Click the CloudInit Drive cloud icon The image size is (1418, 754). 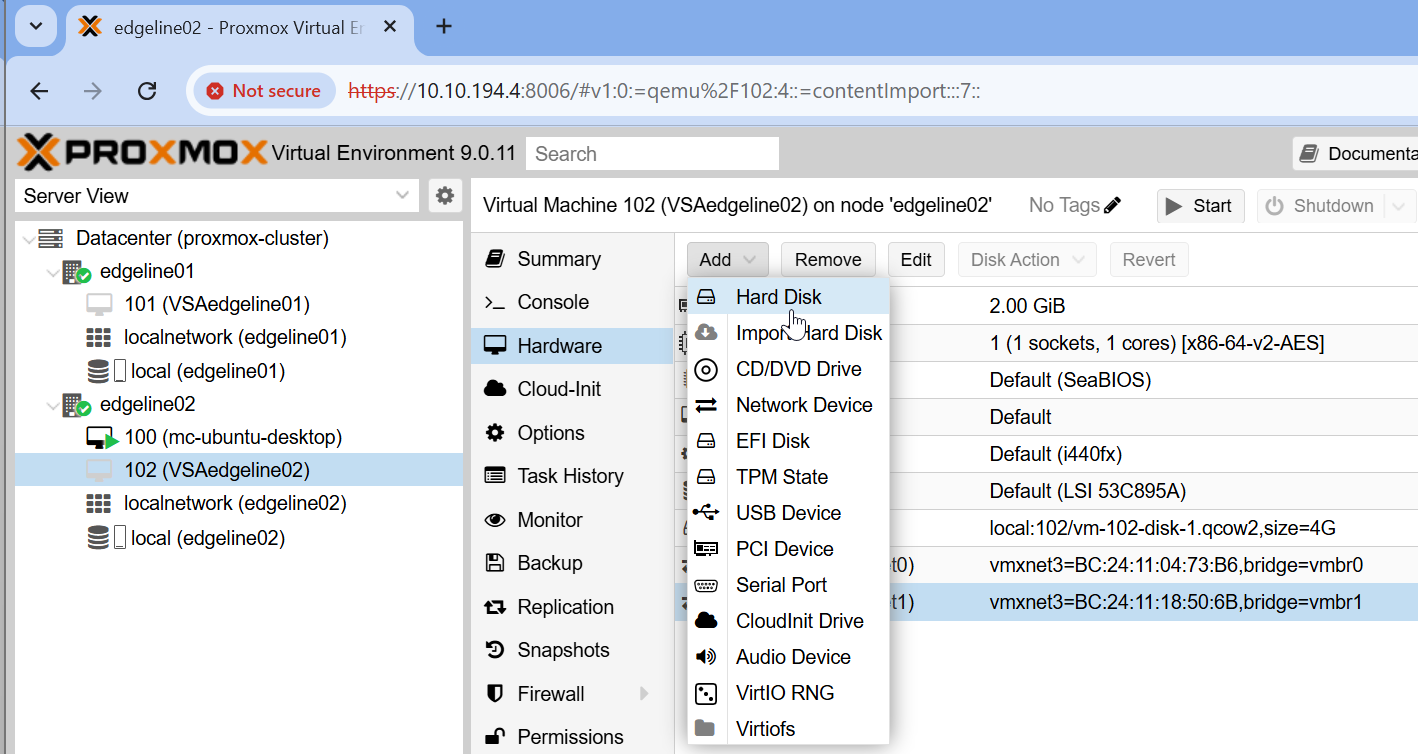coord(706,621)
